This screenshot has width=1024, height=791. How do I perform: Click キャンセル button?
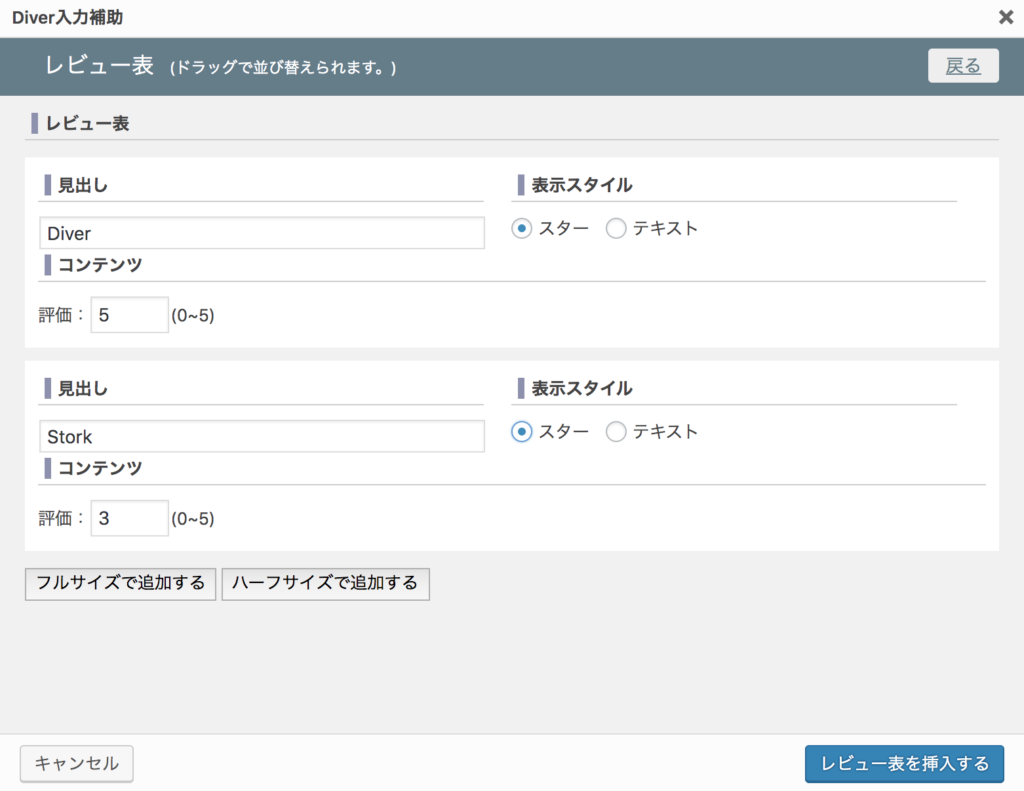click(76, 764)
